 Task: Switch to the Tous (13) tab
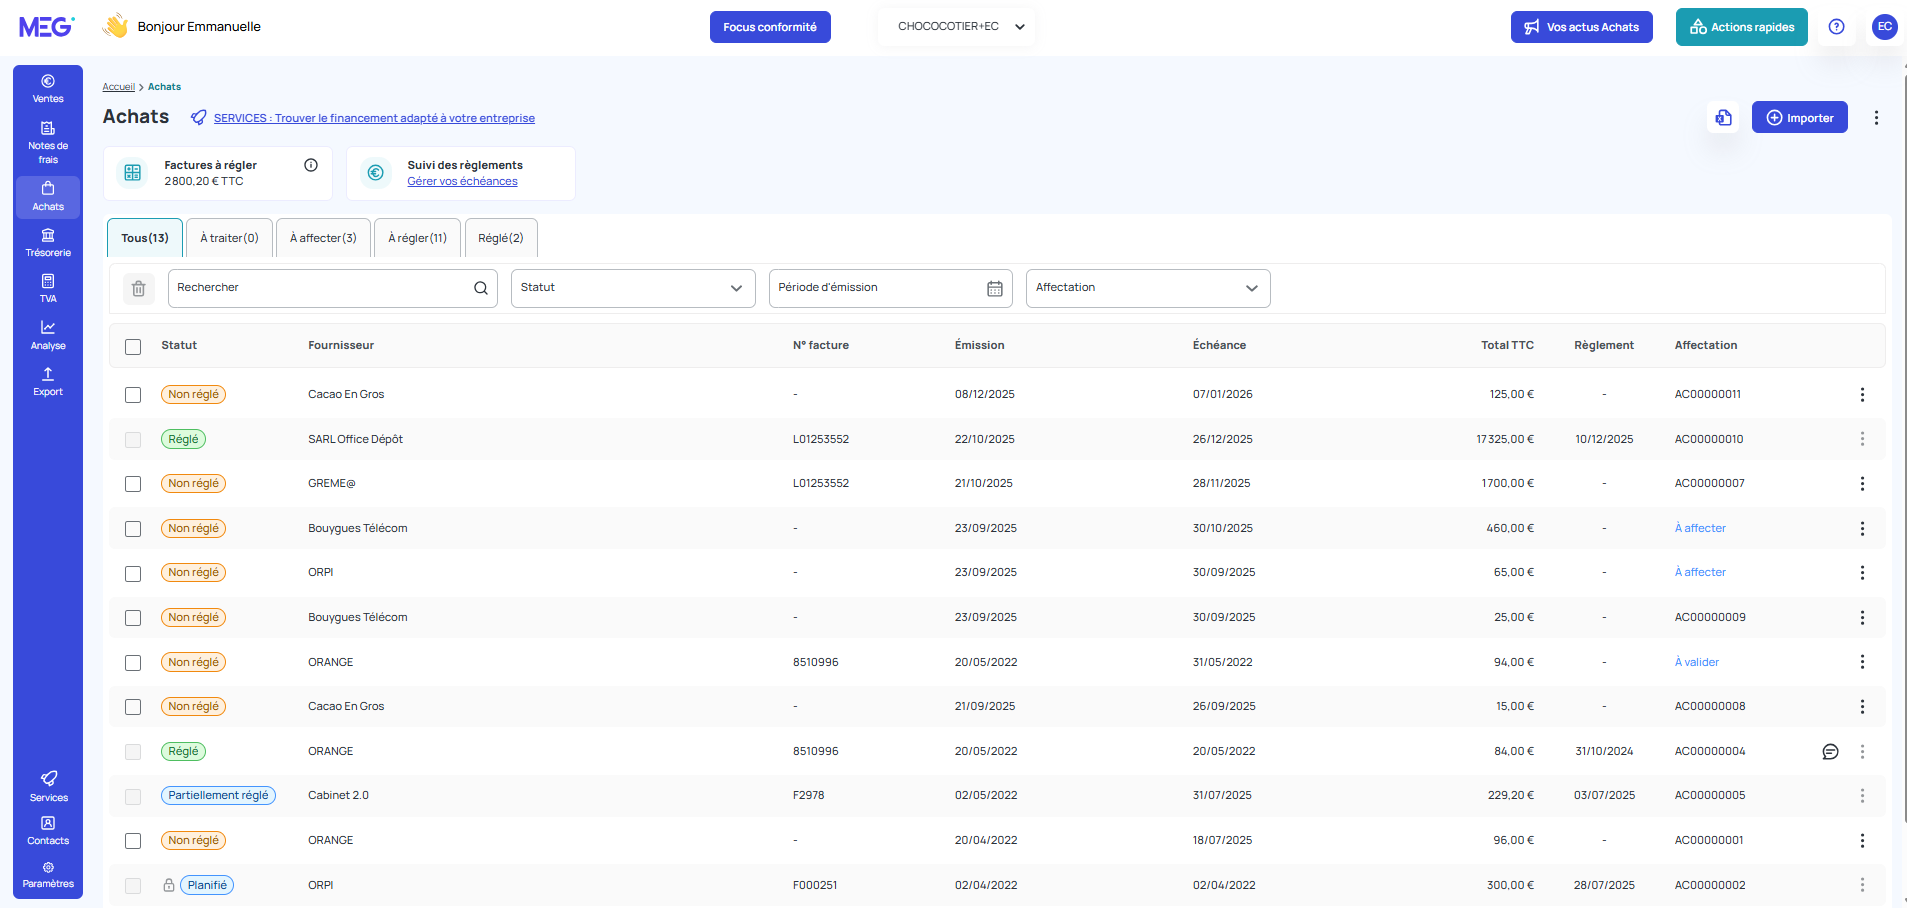(x=145, y=238)
